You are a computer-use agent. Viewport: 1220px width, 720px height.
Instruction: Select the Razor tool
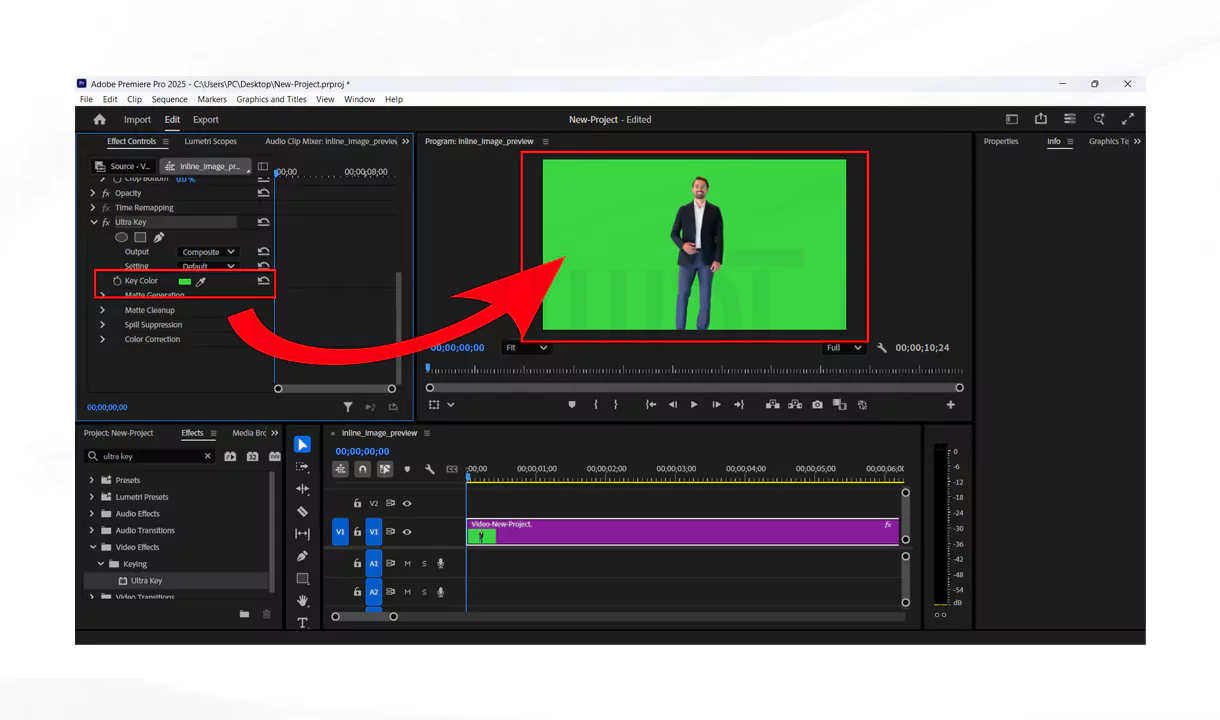[302, 511]
